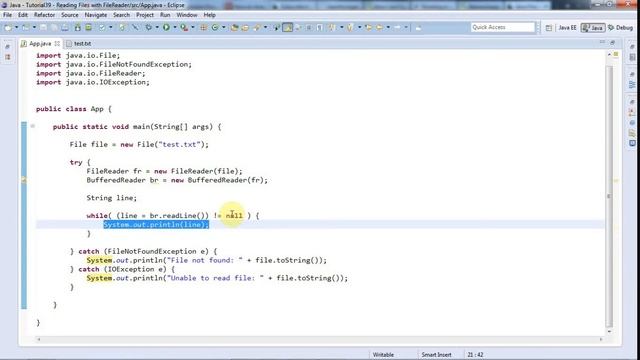Close the App.java tab
The height and width of the screenshot is (360, 640).
[57, 43]
